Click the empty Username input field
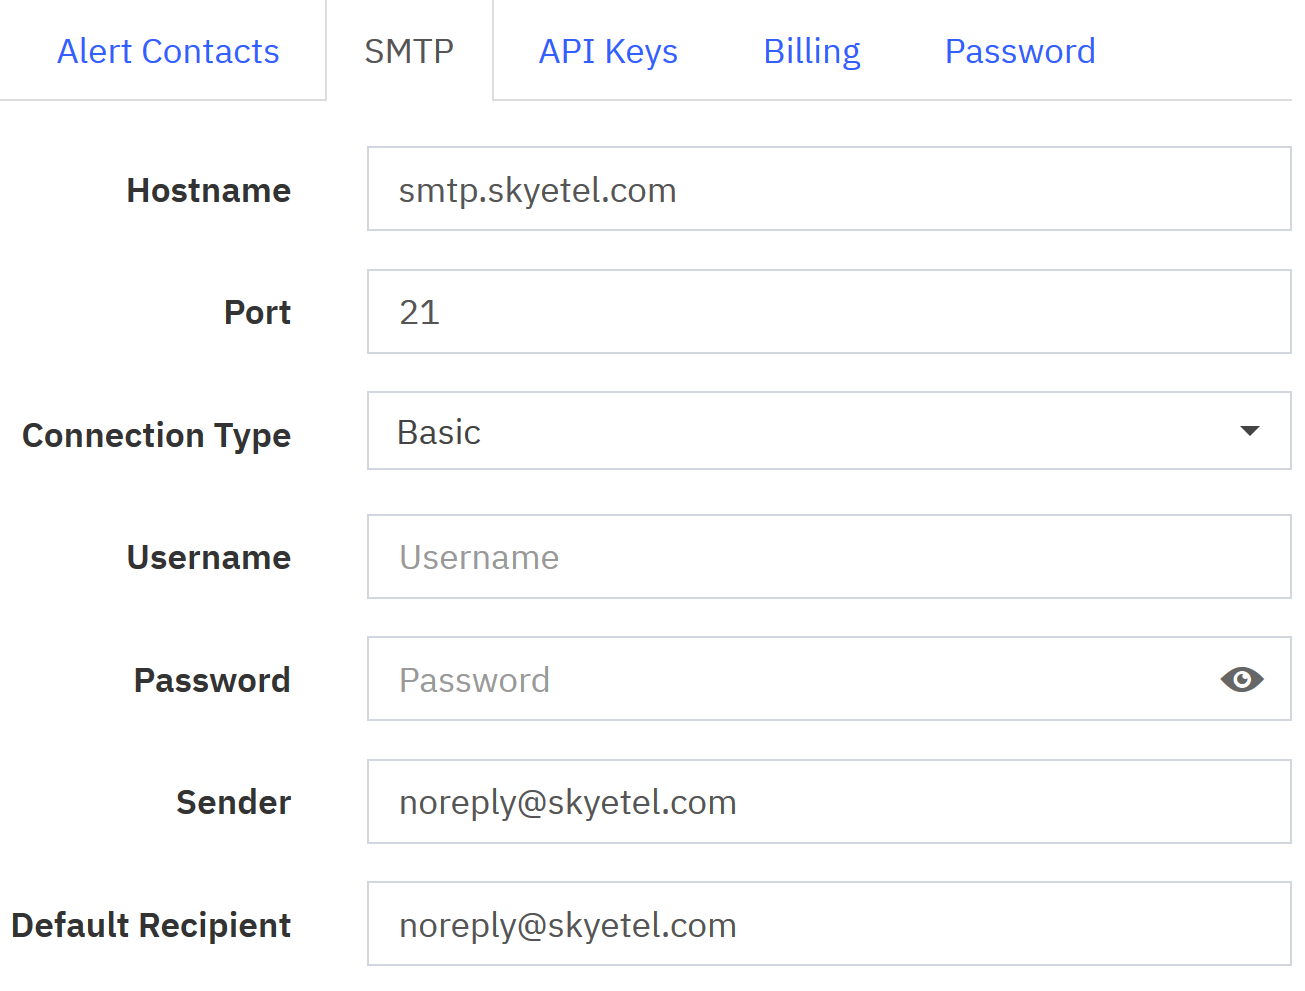 tap(829, 557)
